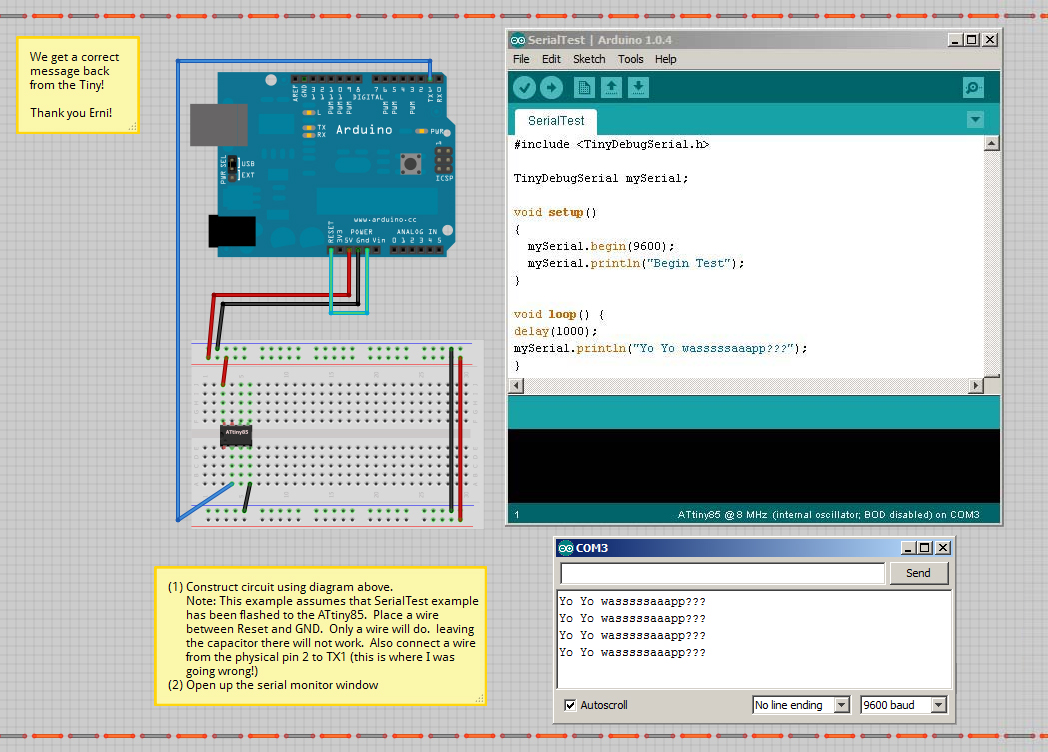Click the first 'Yo Yo wasssssaaapp???' output line

coord(632,602)
